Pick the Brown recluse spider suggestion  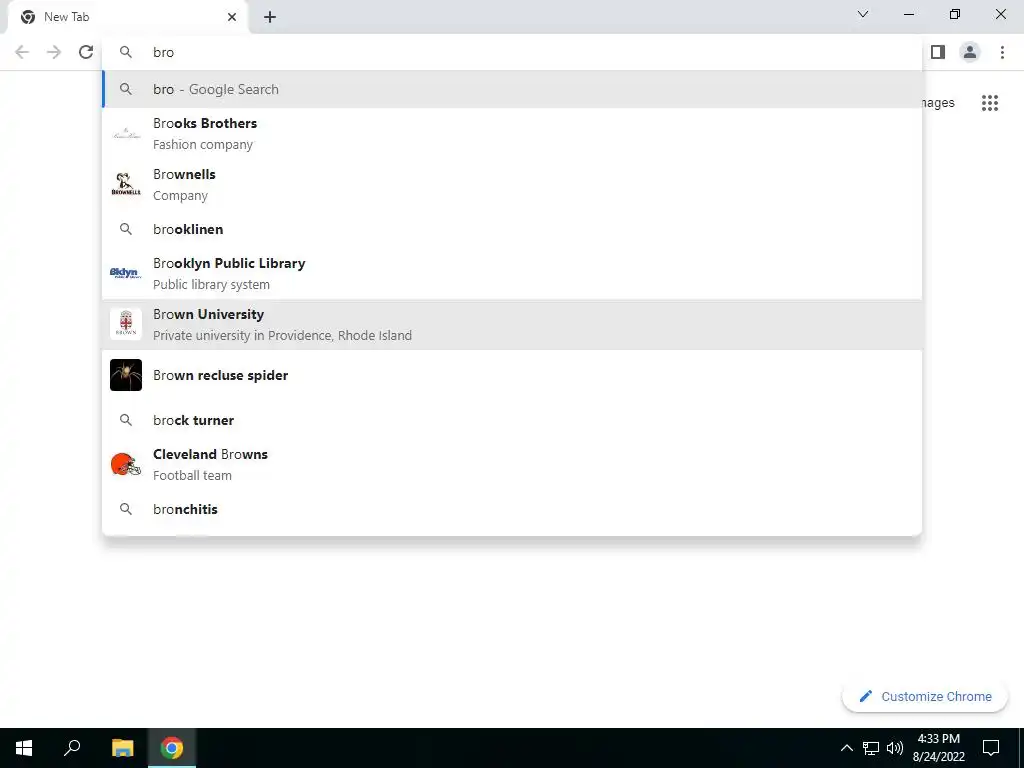click(512, 375)
